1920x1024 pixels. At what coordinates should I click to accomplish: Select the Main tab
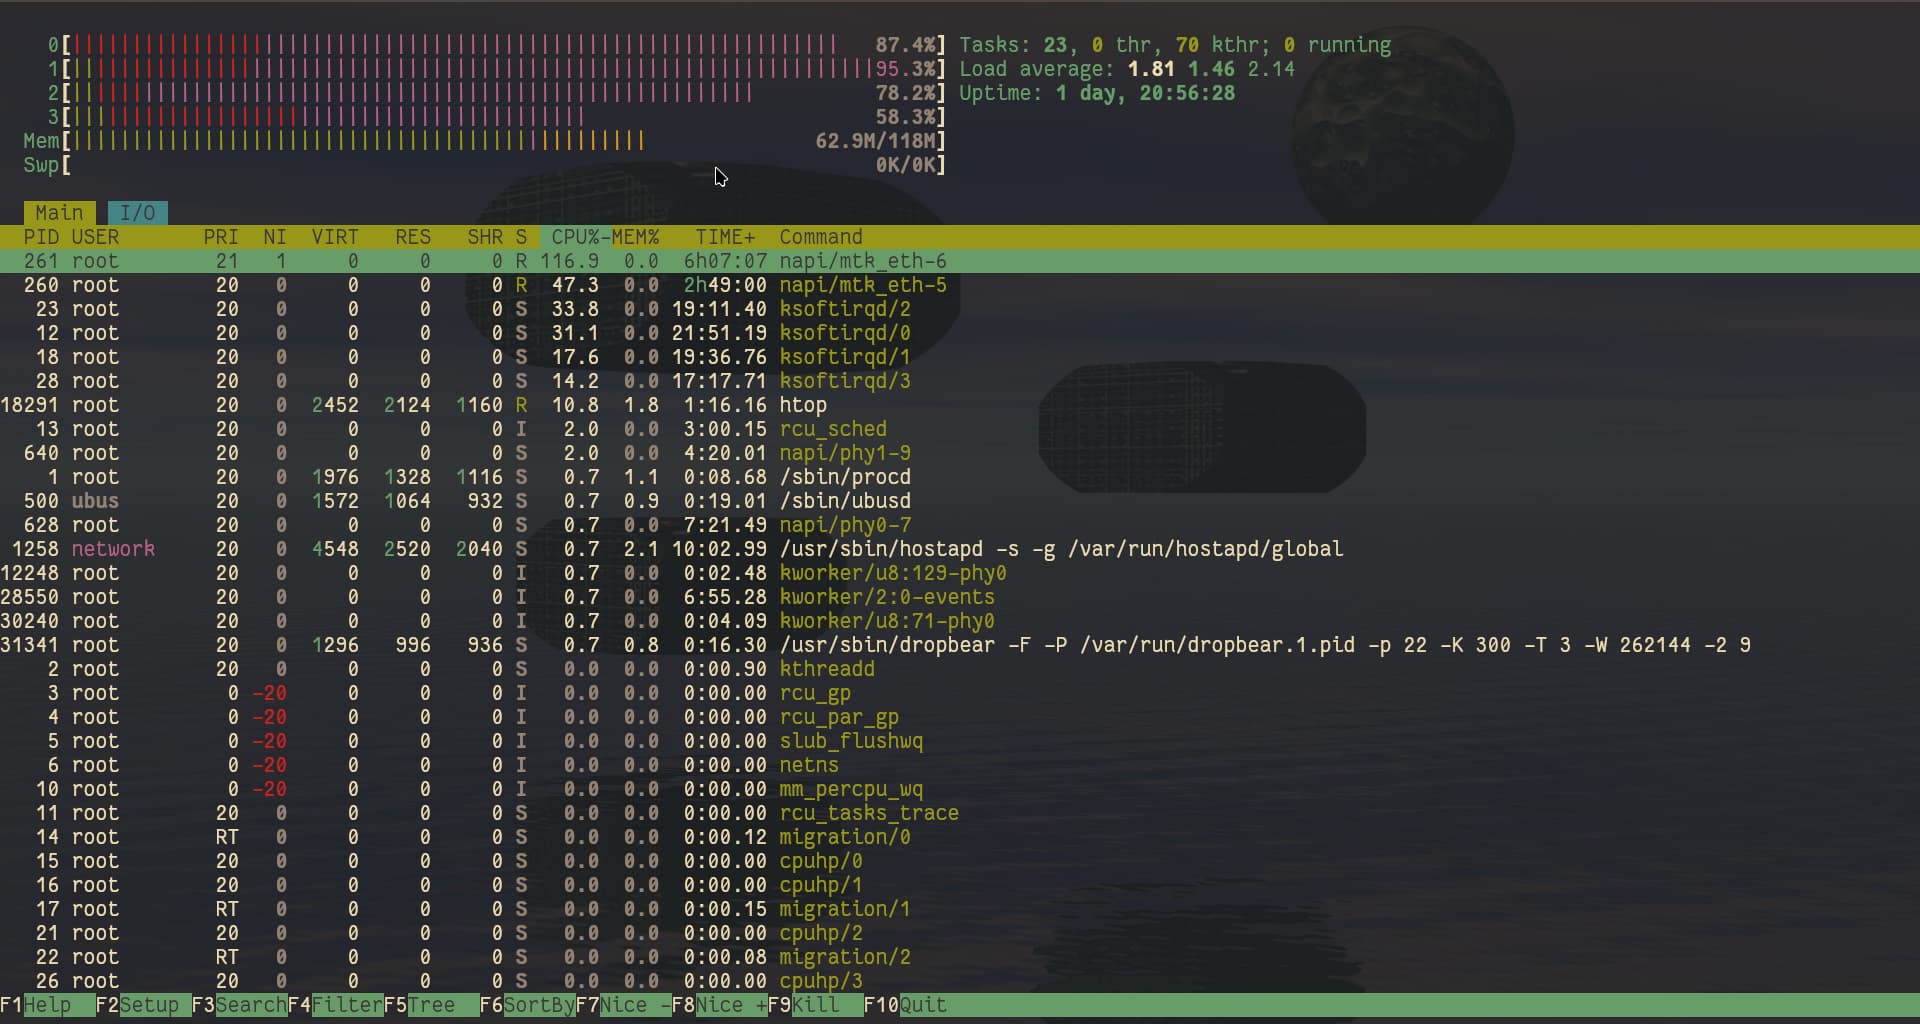[59, 213]
